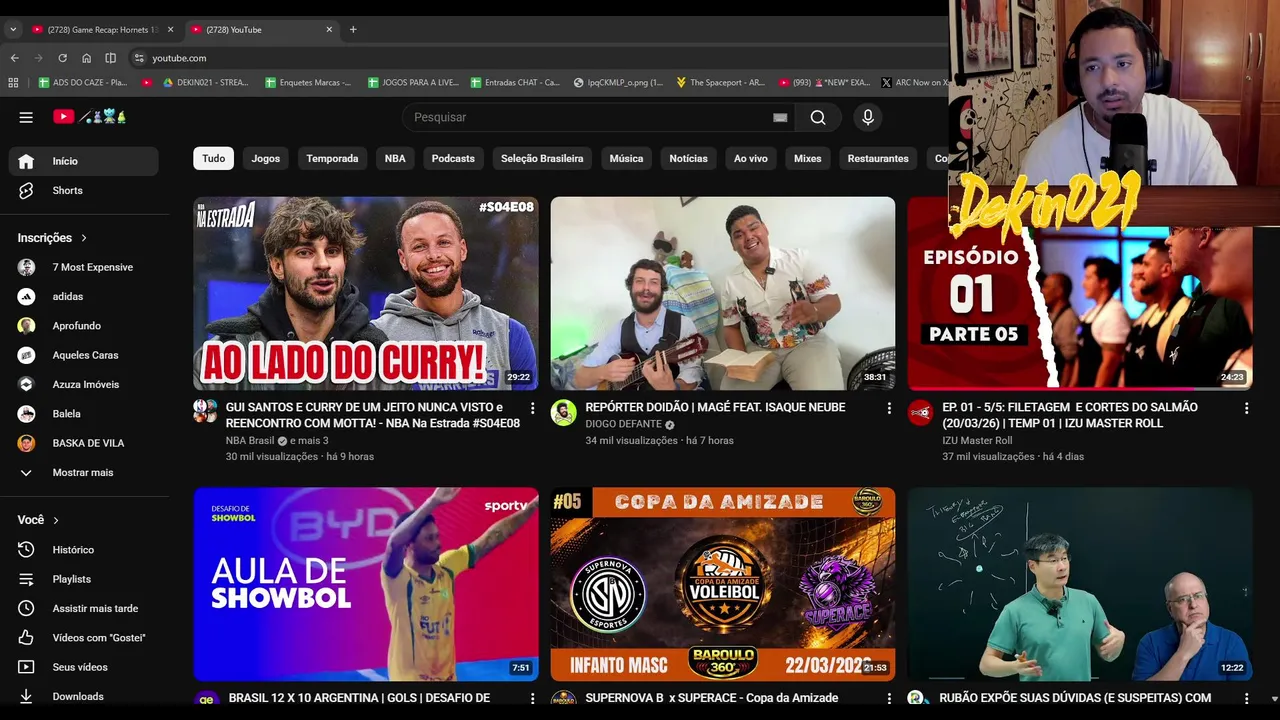Select the Jogos filter chip
Screen dimensions: 1280x720
[266, 158]
